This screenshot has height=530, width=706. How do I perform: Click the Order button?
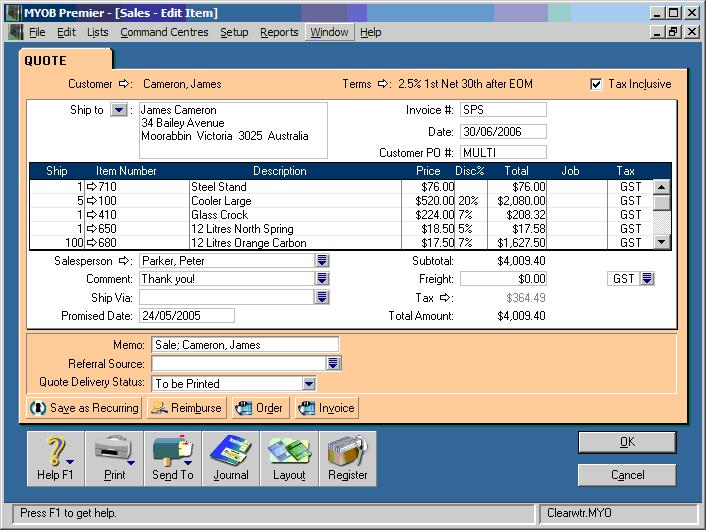tap(260, 408)
